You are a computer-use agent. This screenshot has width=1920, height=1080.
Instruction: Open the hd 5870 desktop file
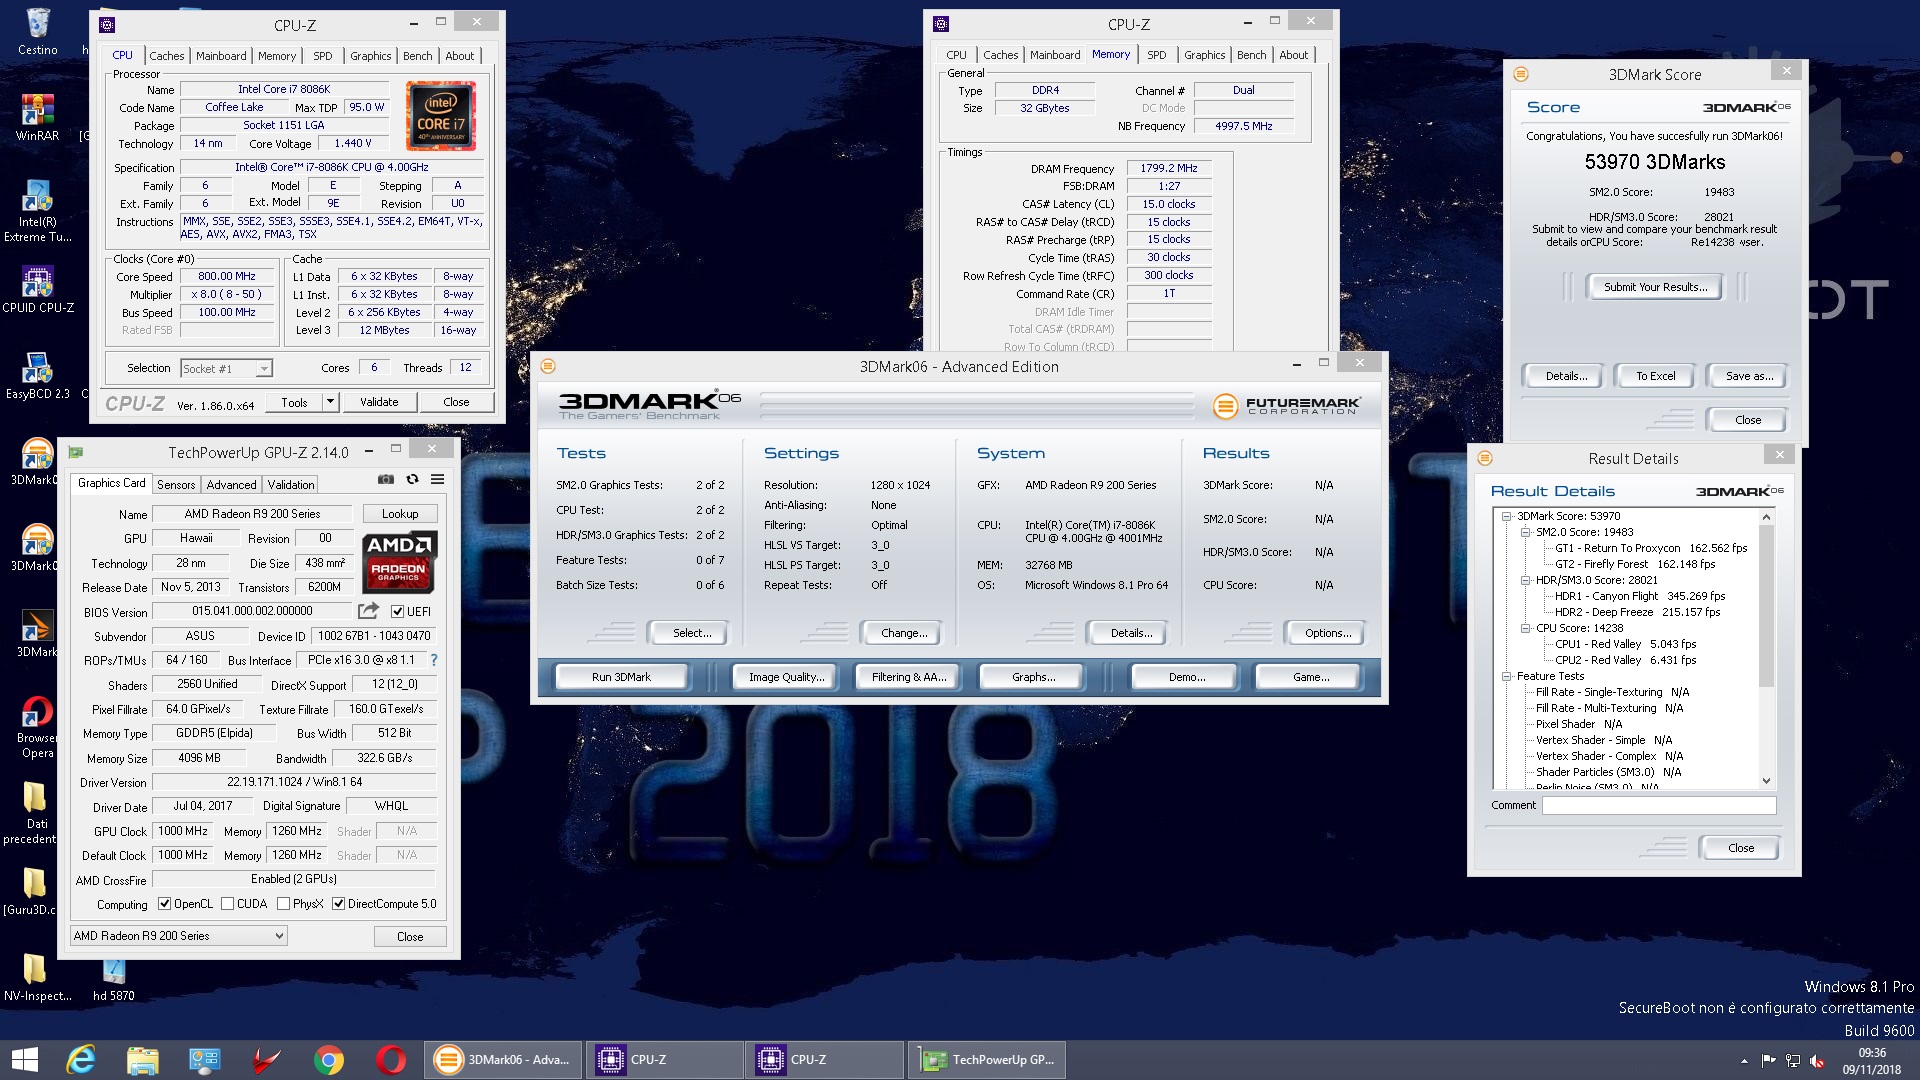coord(113,978)
